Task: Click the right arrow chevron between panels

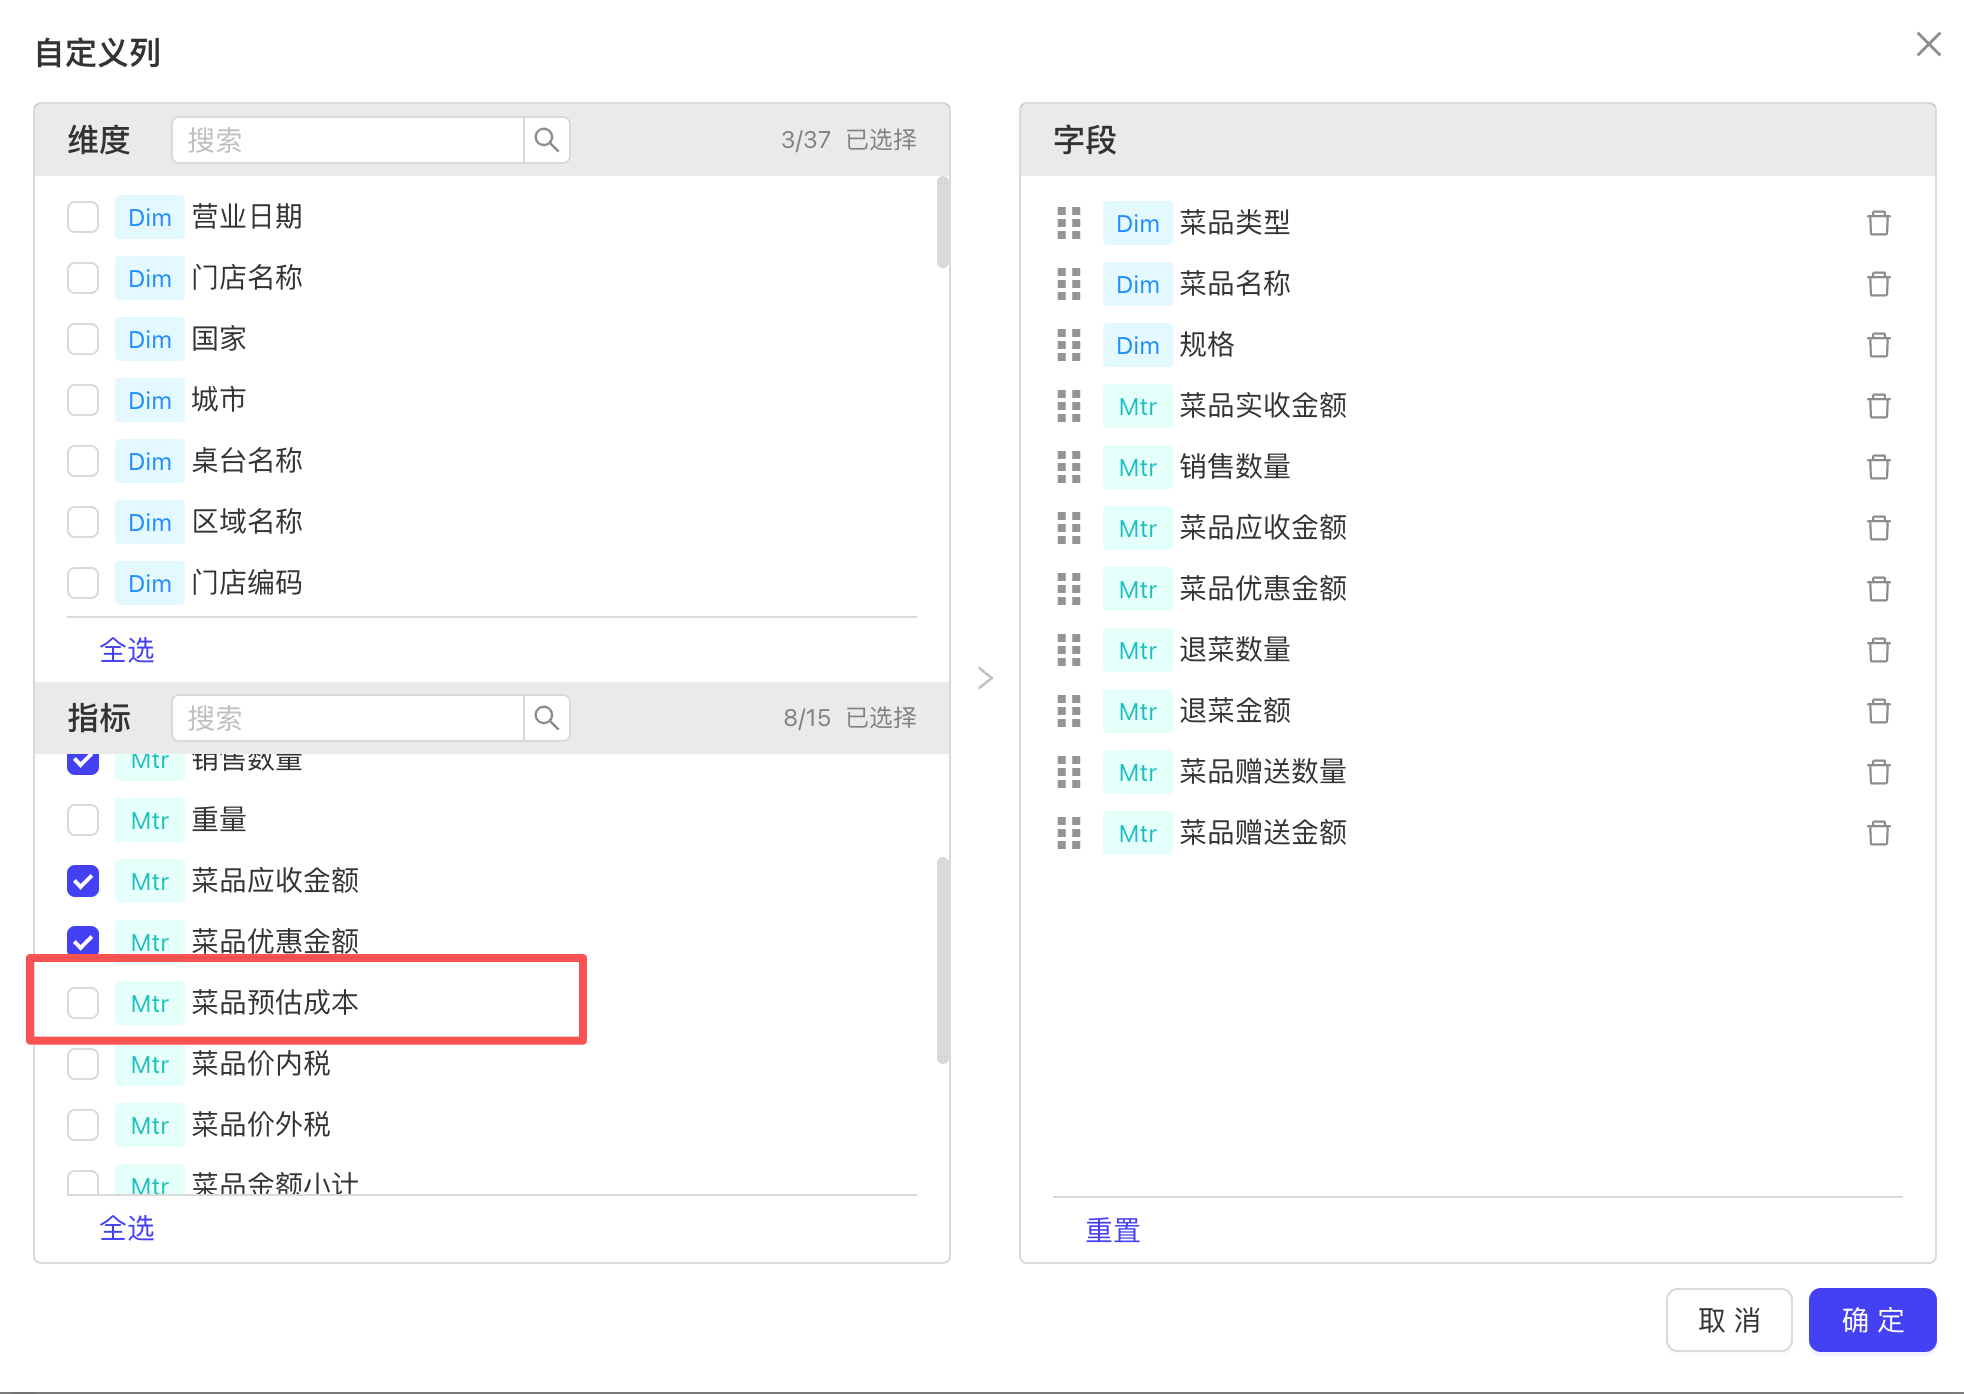Action: tap(985, 678)
